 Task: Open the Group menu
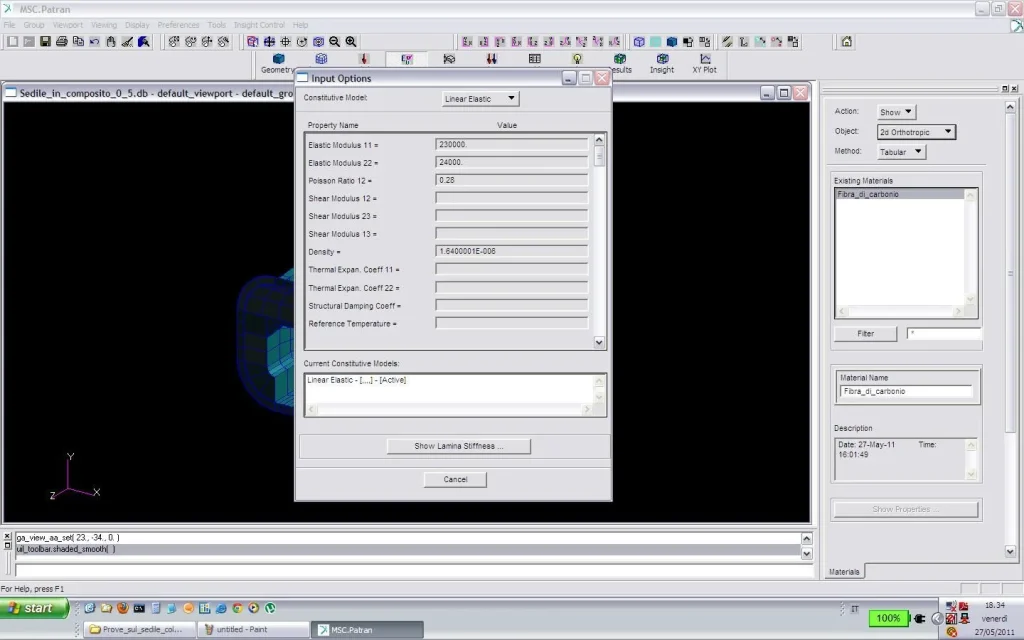pyautogui.click(x=34, y=25)
